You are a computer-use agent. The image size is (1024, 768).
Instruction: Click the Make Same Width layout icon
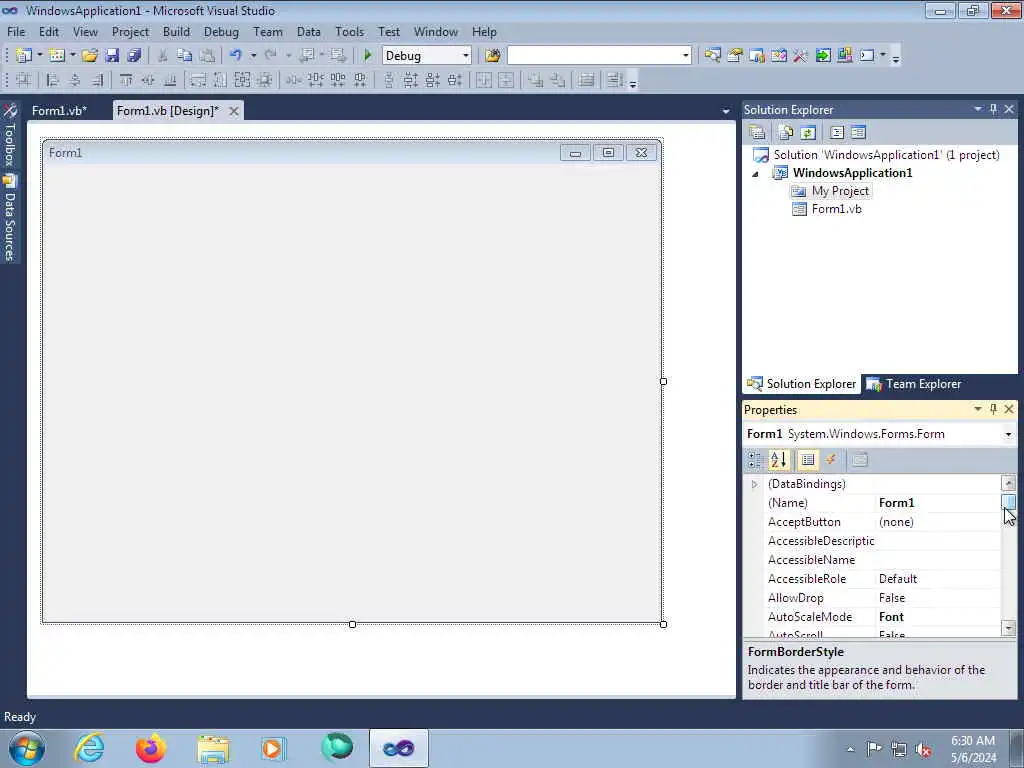(198, 80)
